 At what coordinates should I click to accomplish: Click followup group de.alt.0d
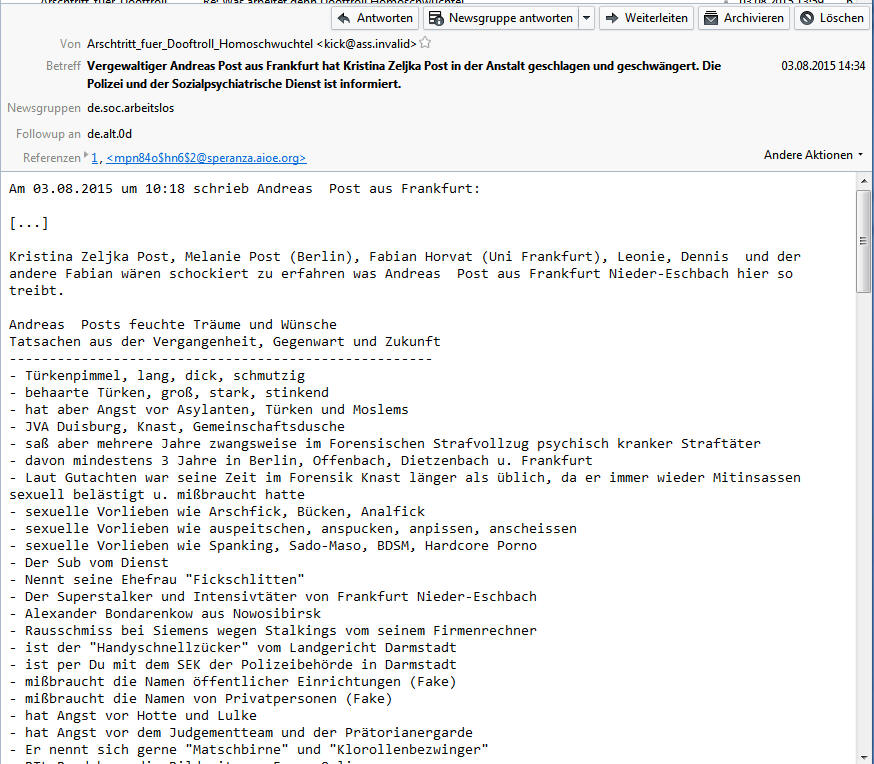(109, 134)
